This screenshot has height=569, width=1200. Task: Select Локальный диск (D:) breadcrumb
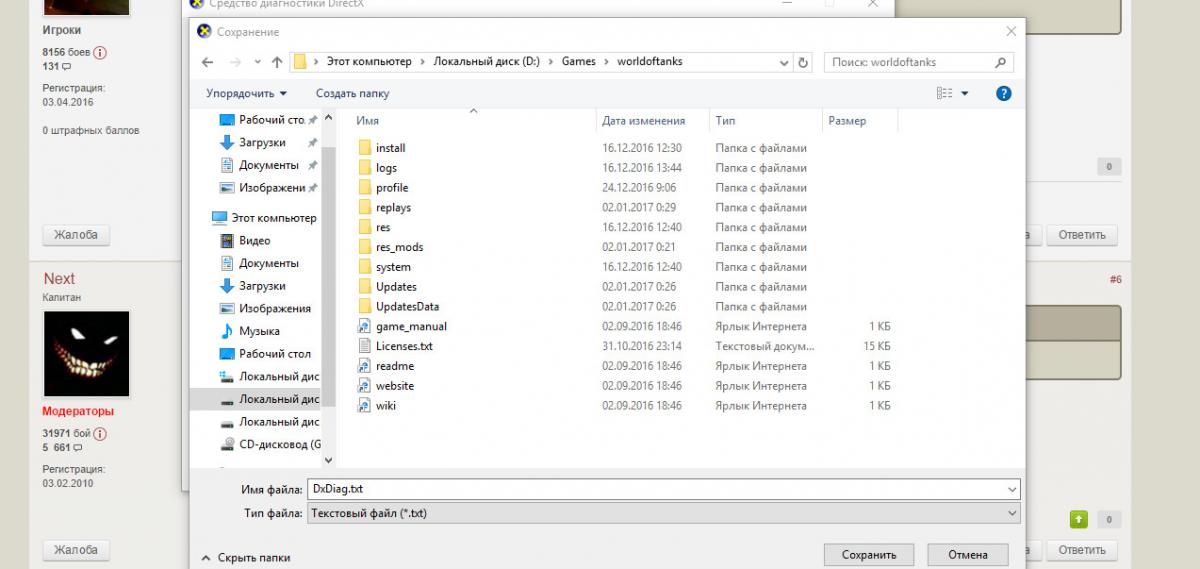click(486, 62)
